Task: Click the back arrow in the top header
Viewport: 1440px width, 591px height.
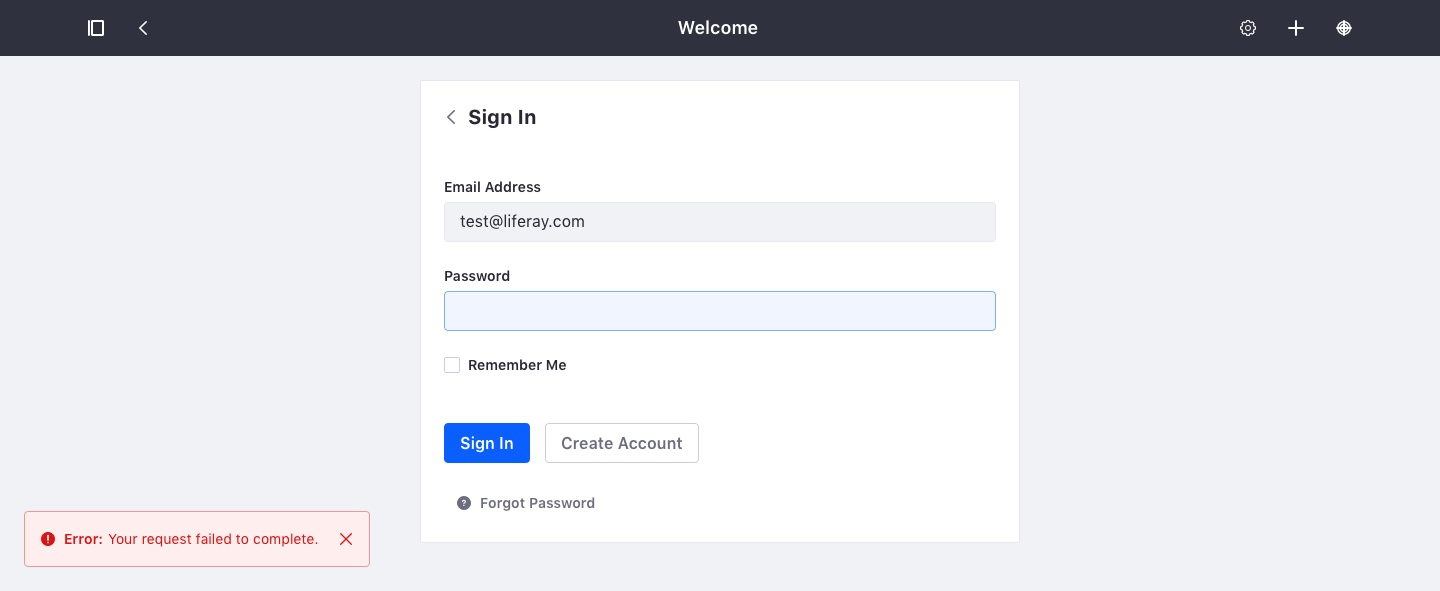Action: 143,28
